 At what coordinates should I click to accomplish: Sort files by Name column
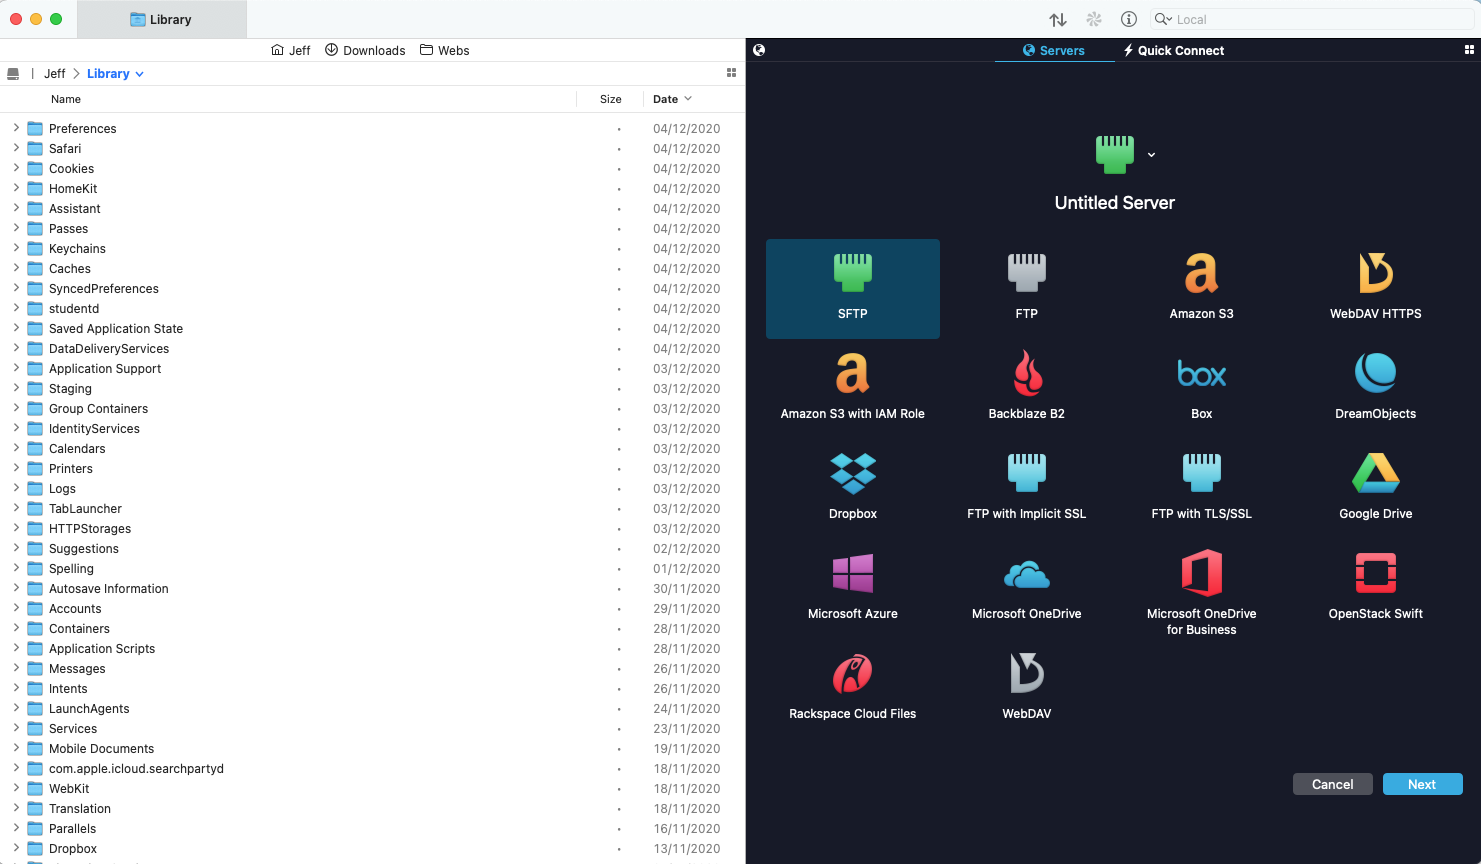click(x=66, y=99)
